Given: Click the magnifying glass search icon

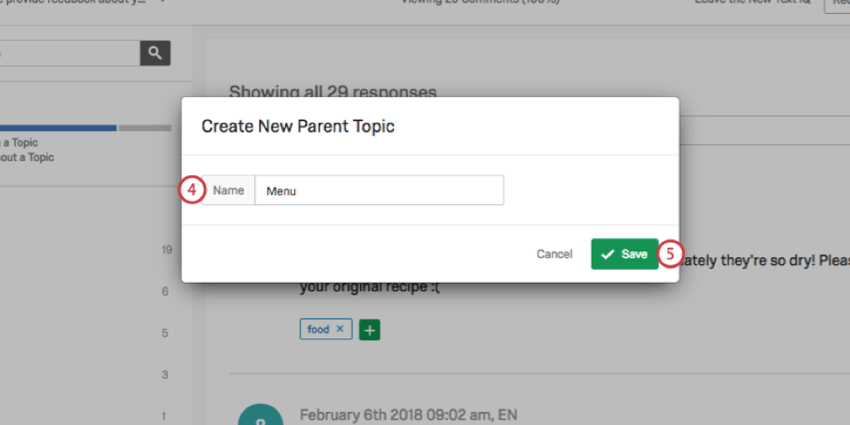Looking at the screenshot, I should [155, 53].
